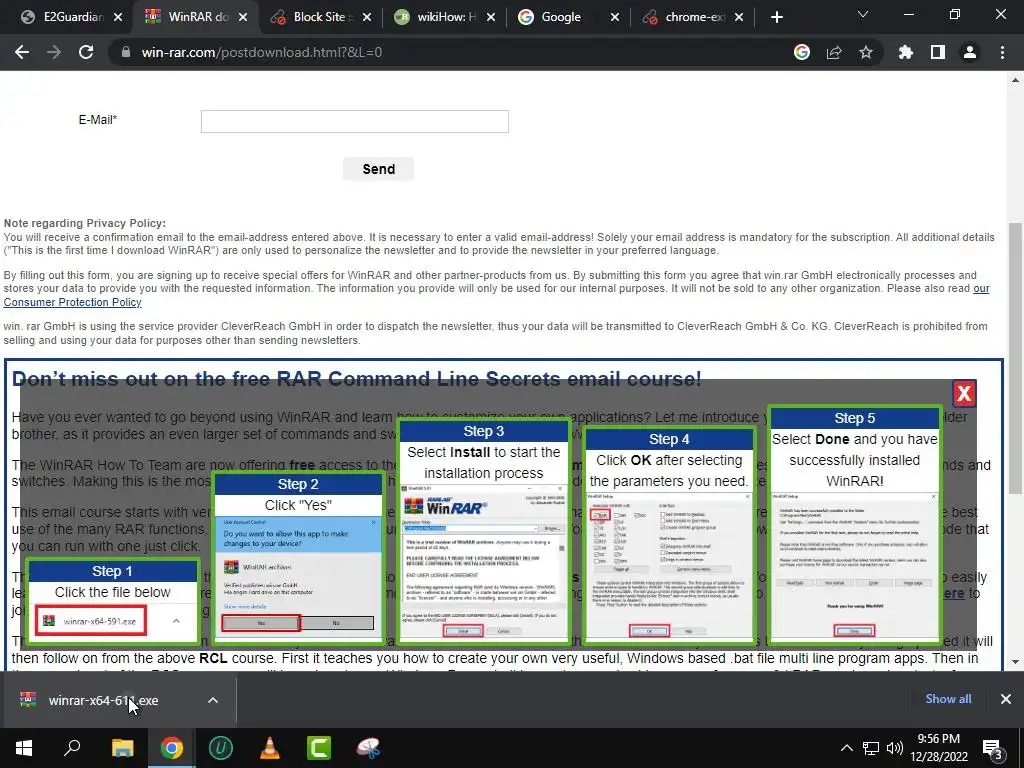Bookmark this page with the star icon
The height and width of the screenshot is (768, 1024).
pyautogui.click(x=866, y=52)
